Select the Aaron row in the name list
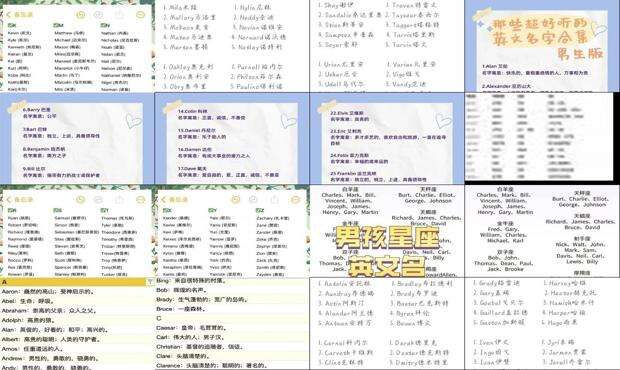620x370 pixels. coord(77,291)
